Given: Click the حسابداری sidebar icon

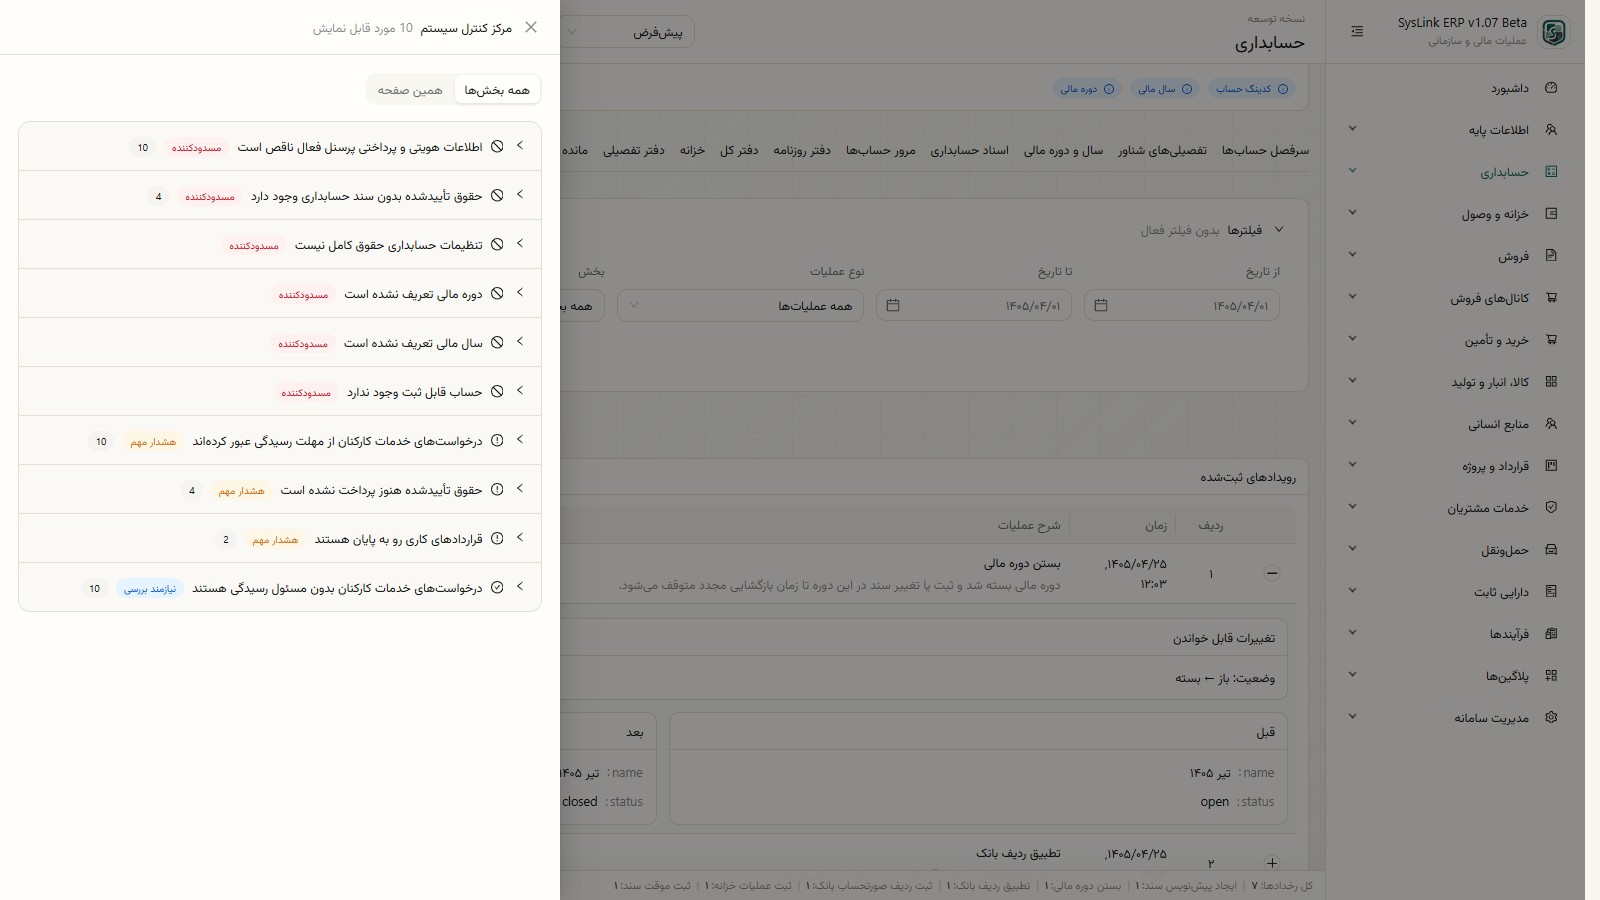Looking at the screenshot, I should click(x=1551, y=172).
